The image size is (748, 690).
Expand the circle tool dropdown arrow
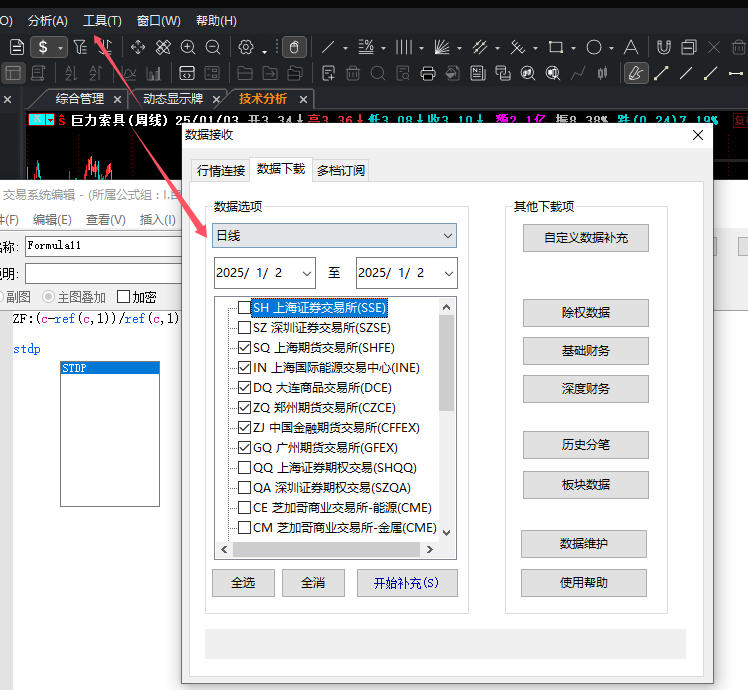612,48
